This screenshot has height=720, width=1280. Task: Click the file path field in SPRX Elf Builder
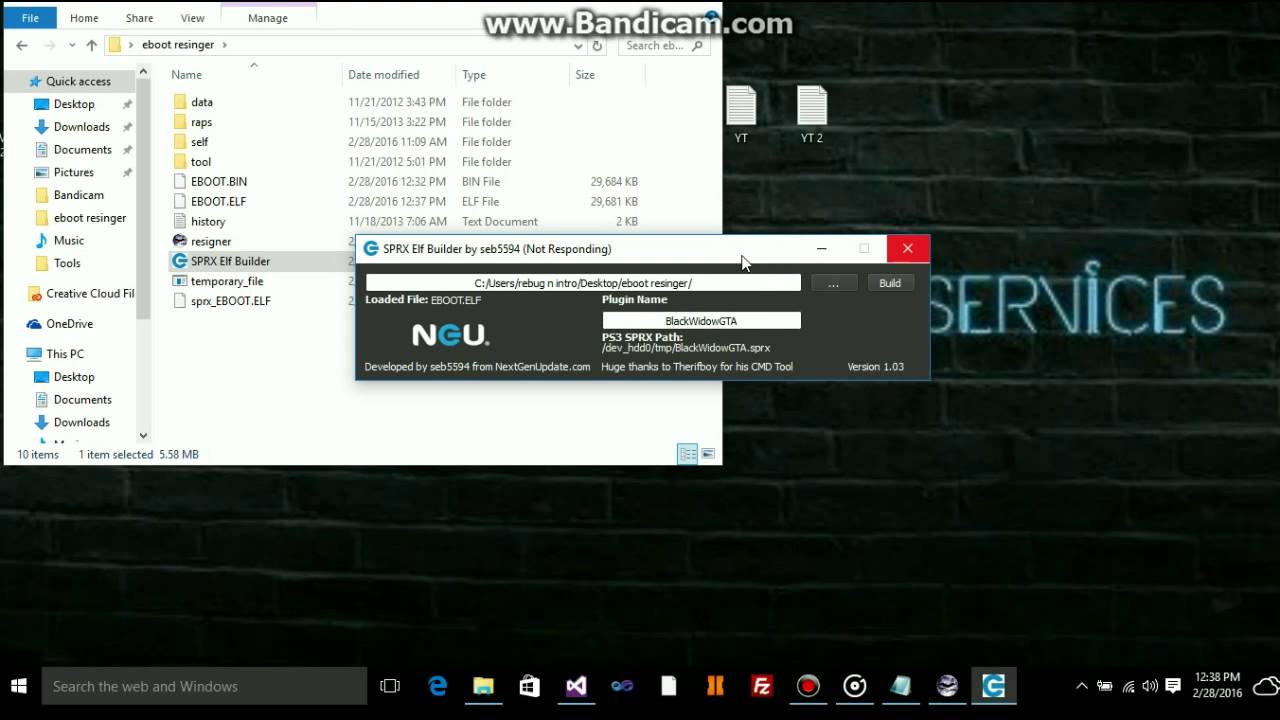tap(583, 283)
